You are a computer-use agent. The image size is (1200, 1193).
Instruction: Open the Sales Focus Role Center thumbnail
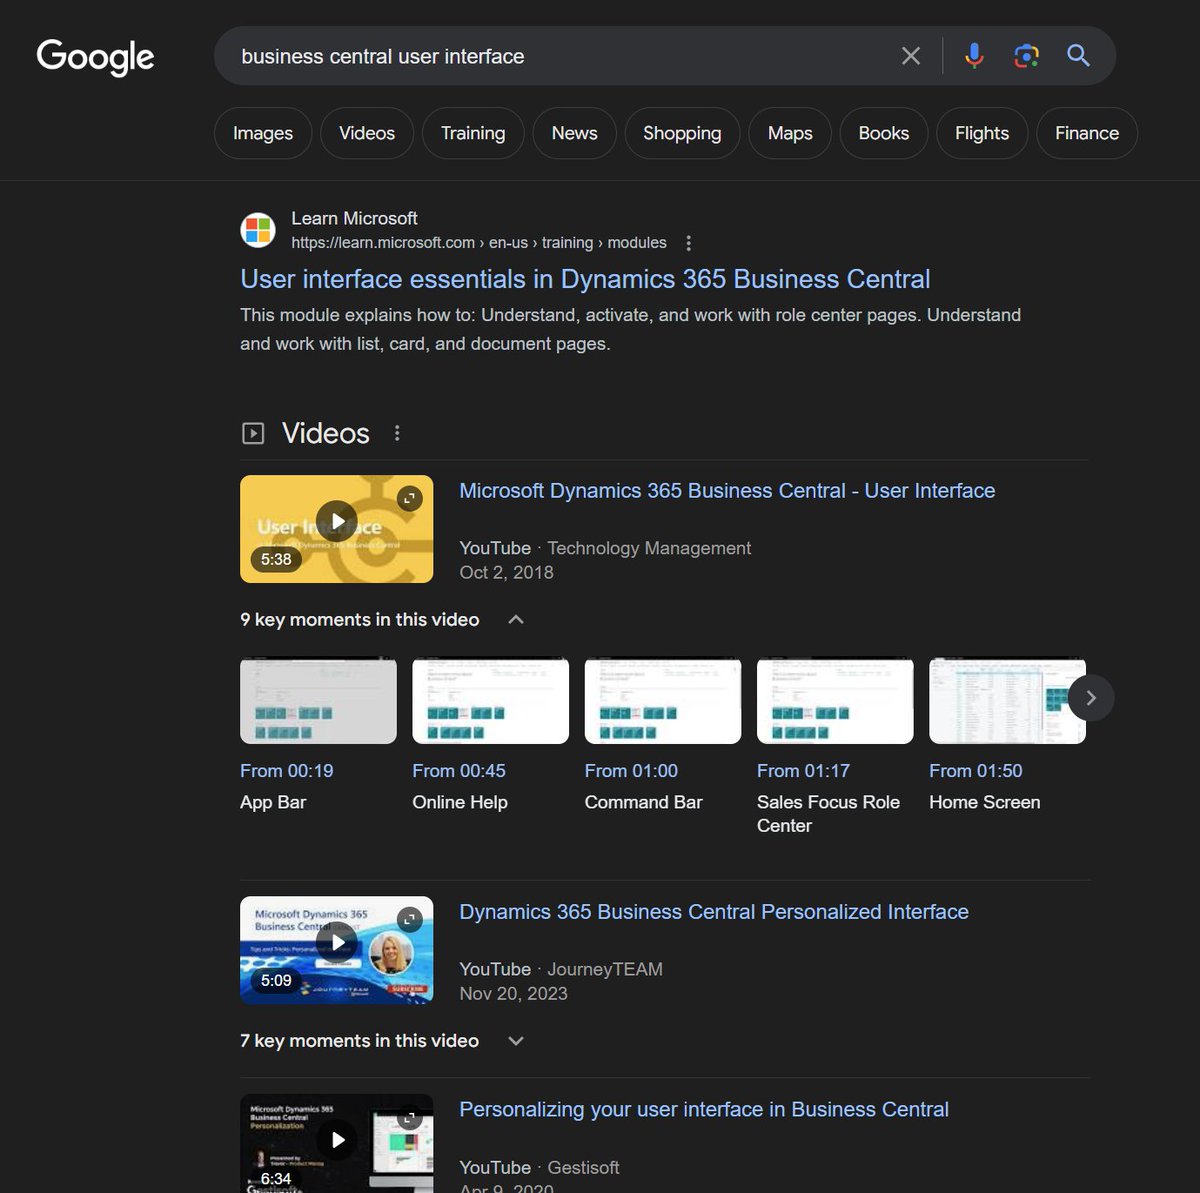(x=835, y=700)
